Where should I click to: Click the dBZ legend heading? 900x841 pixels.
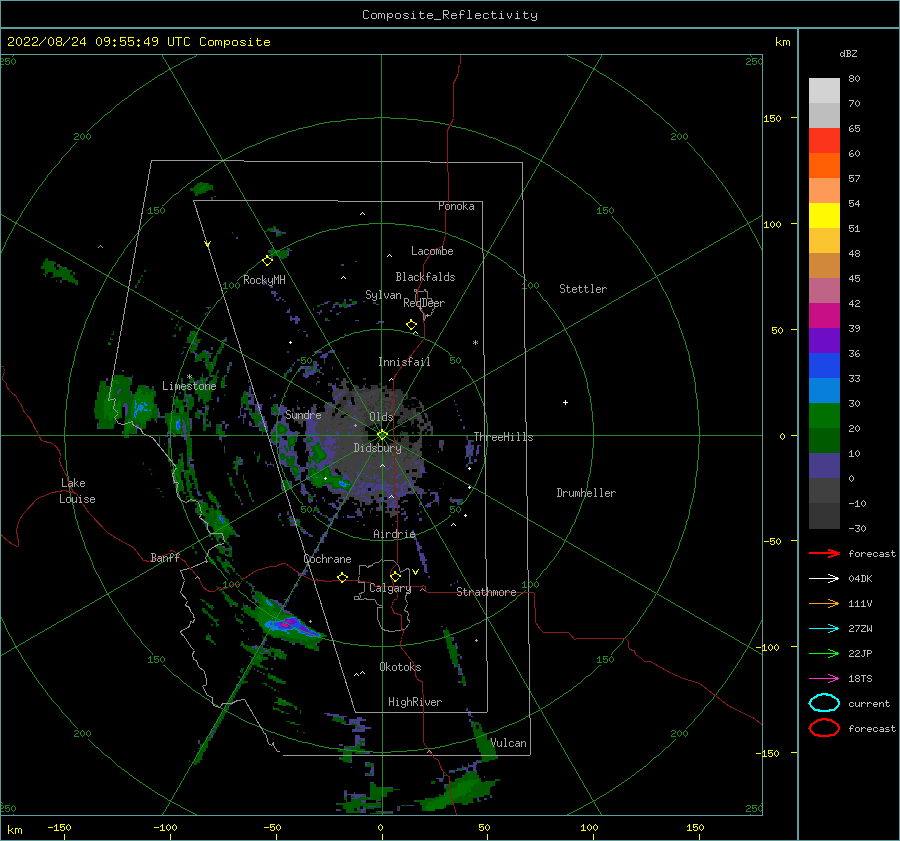click(x=848, y=54)
